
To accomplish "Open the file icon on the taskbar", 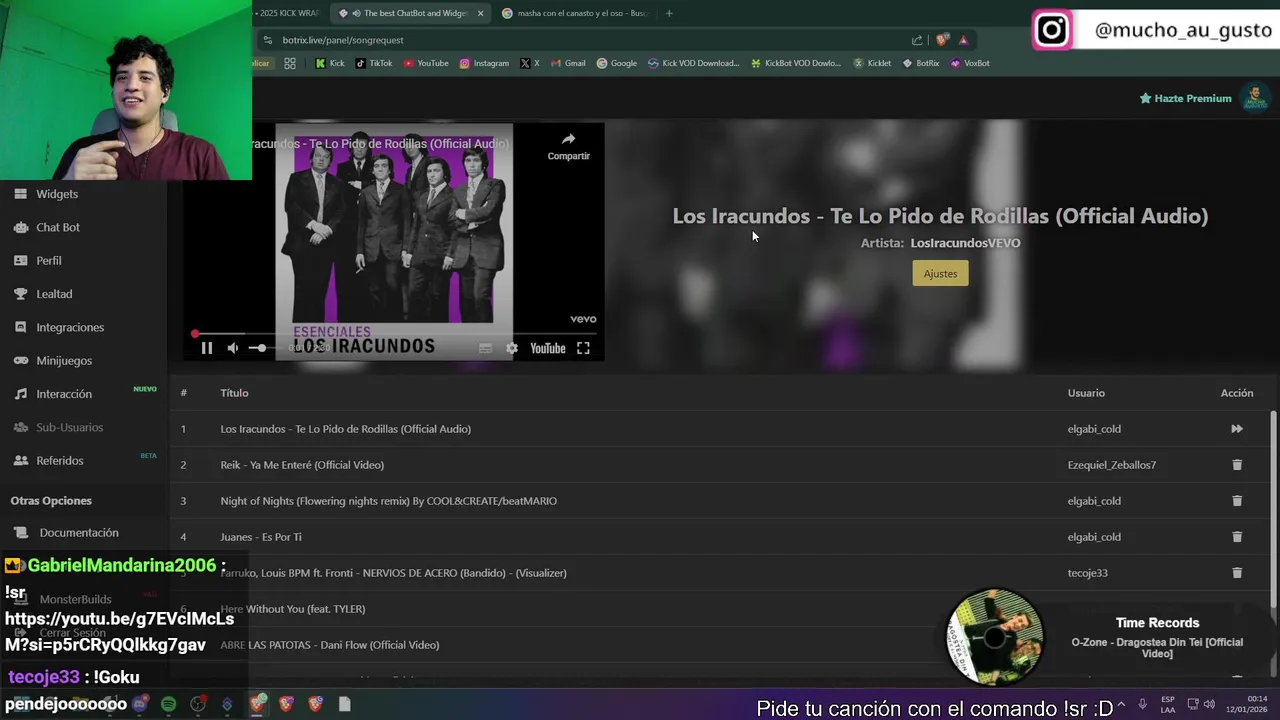I will coord(344,704).
